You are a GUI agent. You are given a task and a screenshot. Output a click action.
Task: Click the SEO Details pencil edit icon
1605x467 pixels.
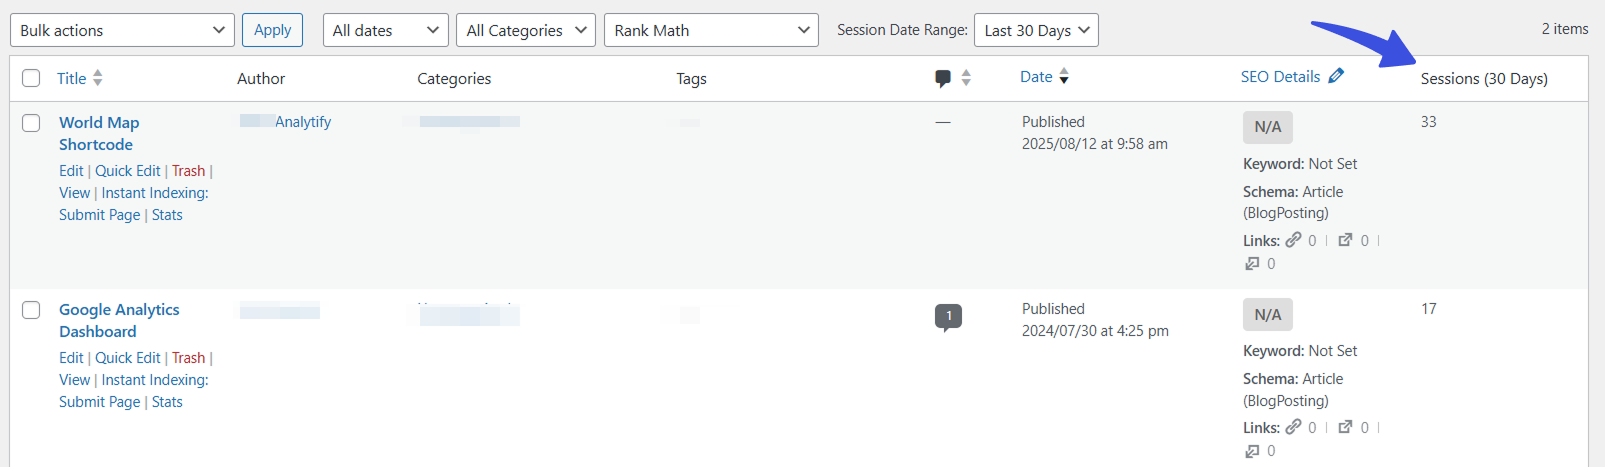tap(1336, 76)
